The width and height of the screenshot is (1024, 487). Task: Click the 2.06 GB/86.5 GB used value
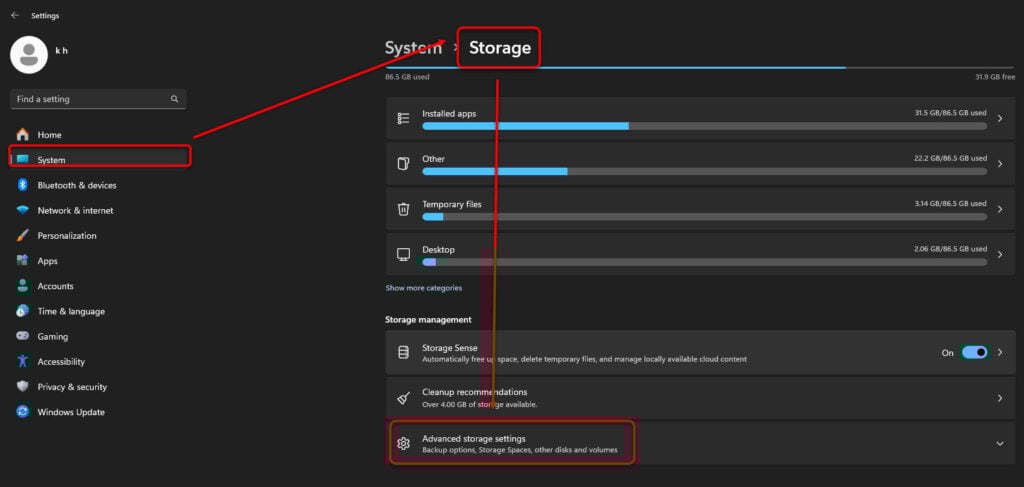[x=950, y=249]
